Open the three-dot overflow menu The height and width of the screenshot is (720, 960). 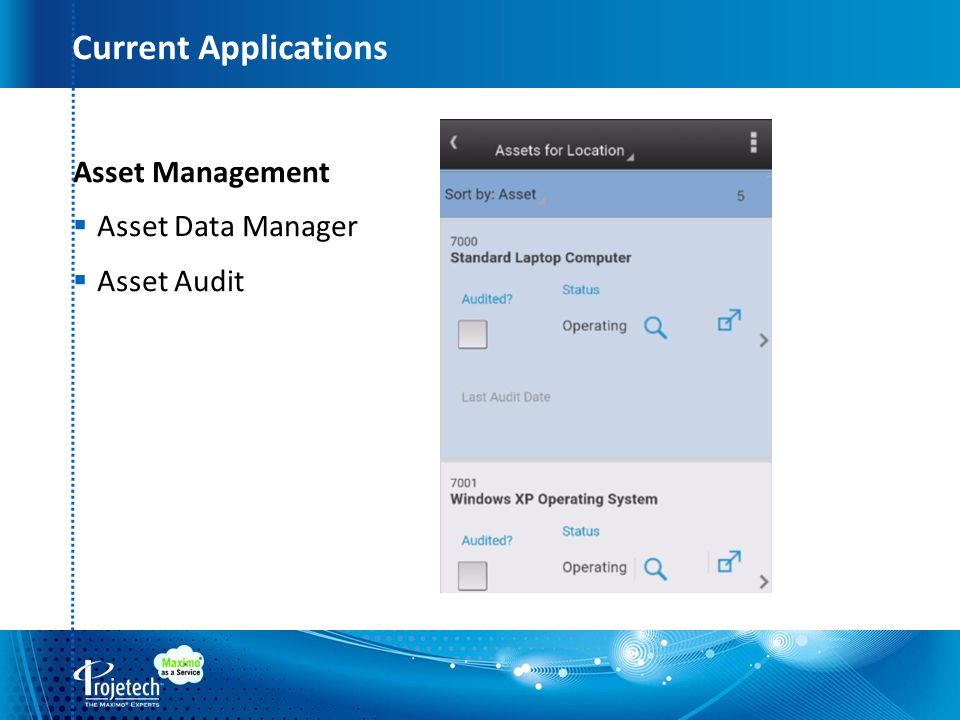754,142
